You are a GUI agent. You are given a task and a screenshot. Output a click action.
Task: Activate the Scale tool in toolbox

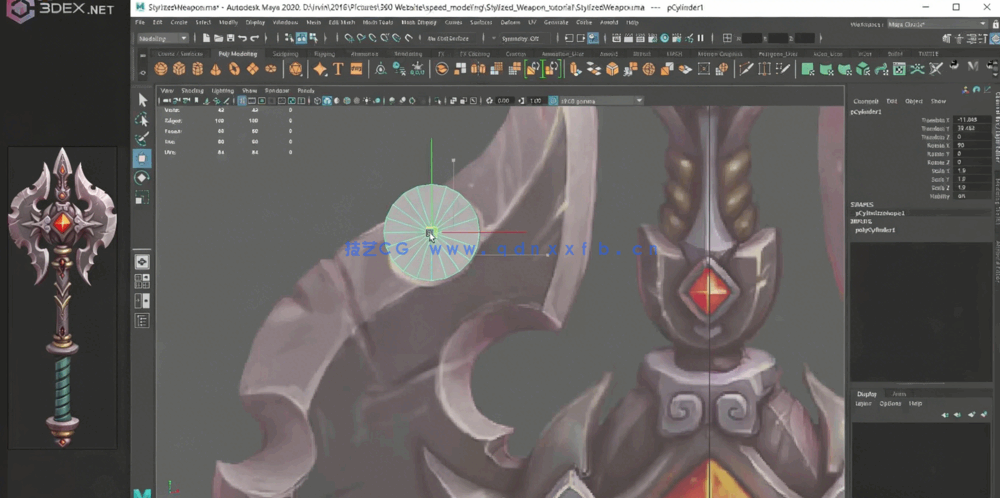click(142, 198)
